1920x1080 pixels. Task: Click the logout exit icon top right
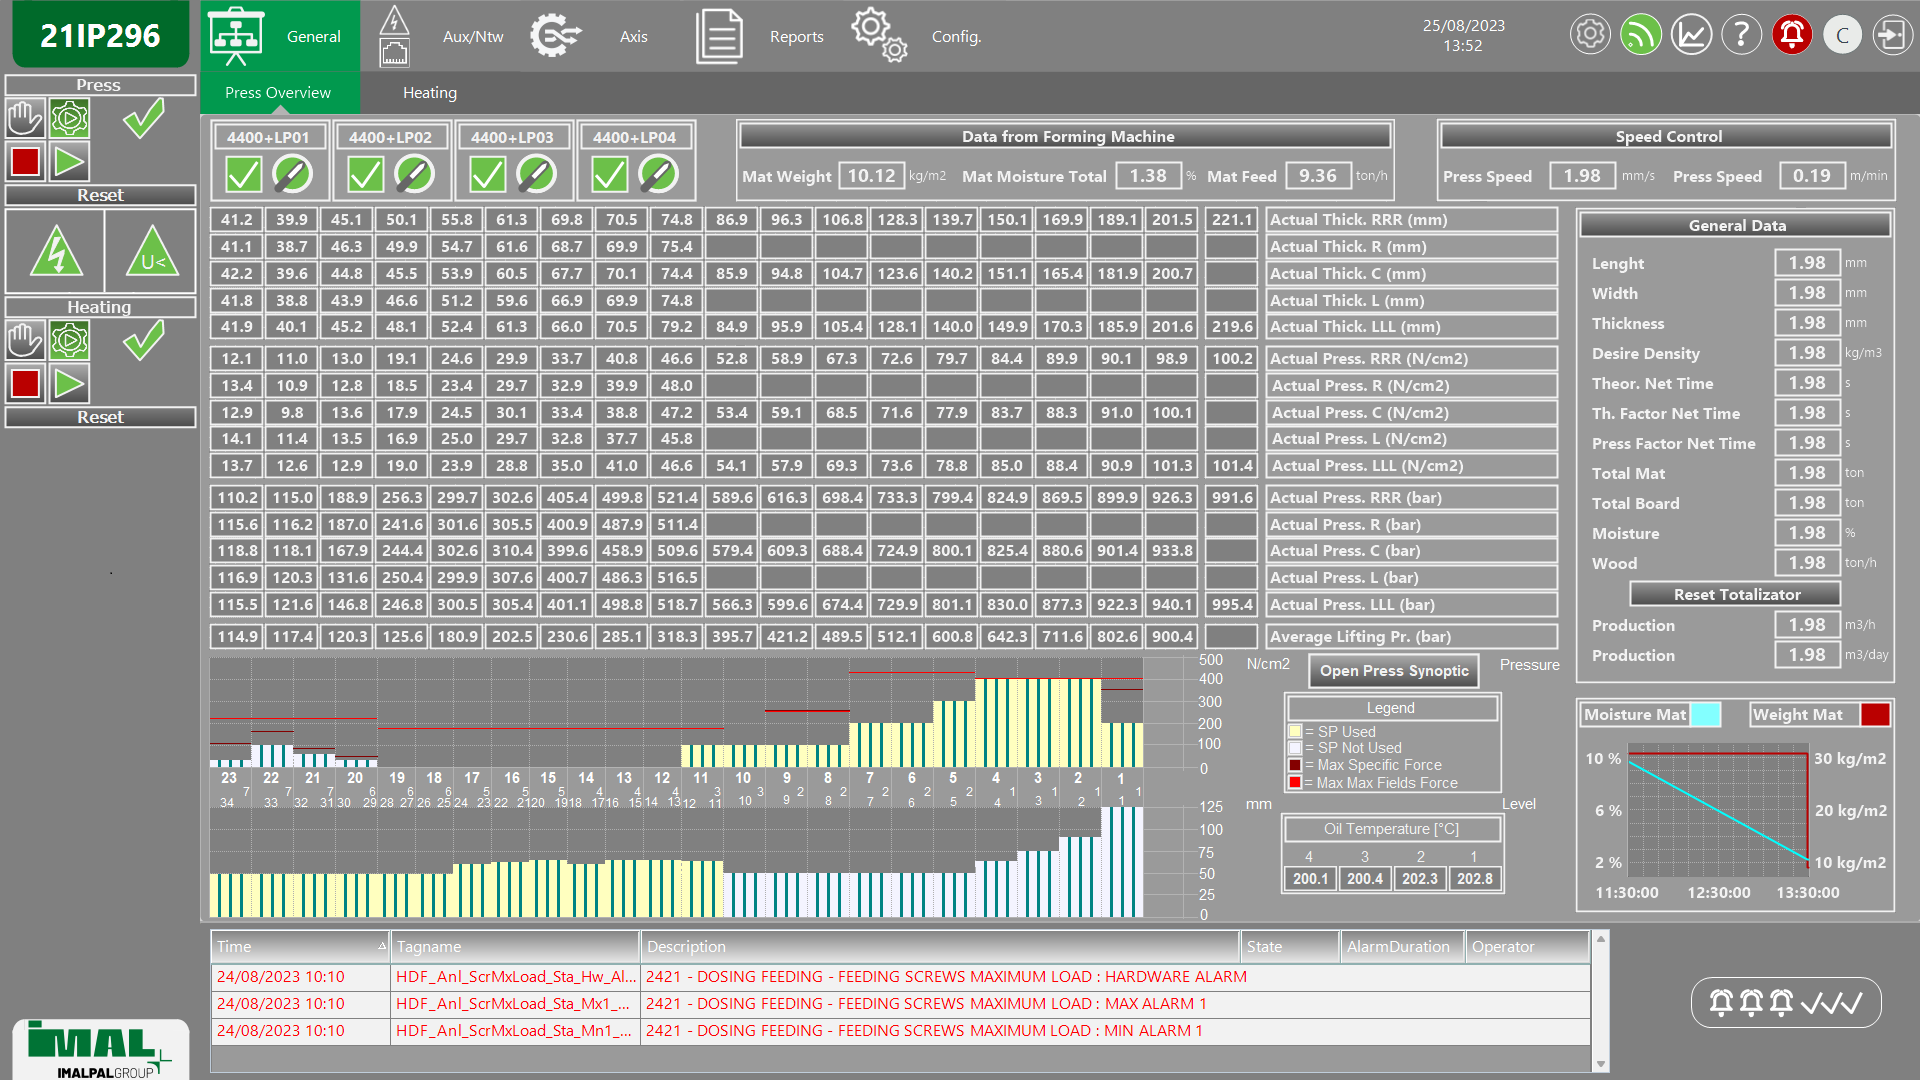tap(1891, 36)
